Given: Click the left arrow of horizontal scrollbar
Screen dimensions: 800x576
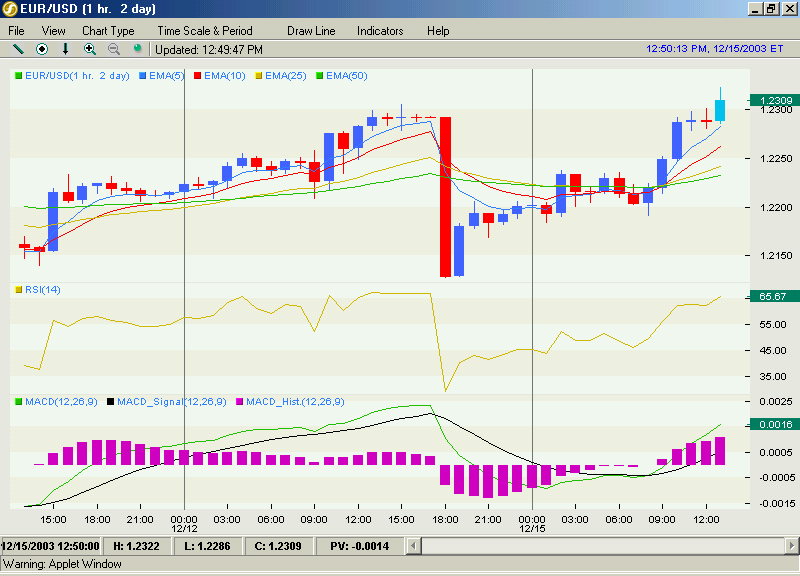Looking at the screenshot, I should [413, 546].
